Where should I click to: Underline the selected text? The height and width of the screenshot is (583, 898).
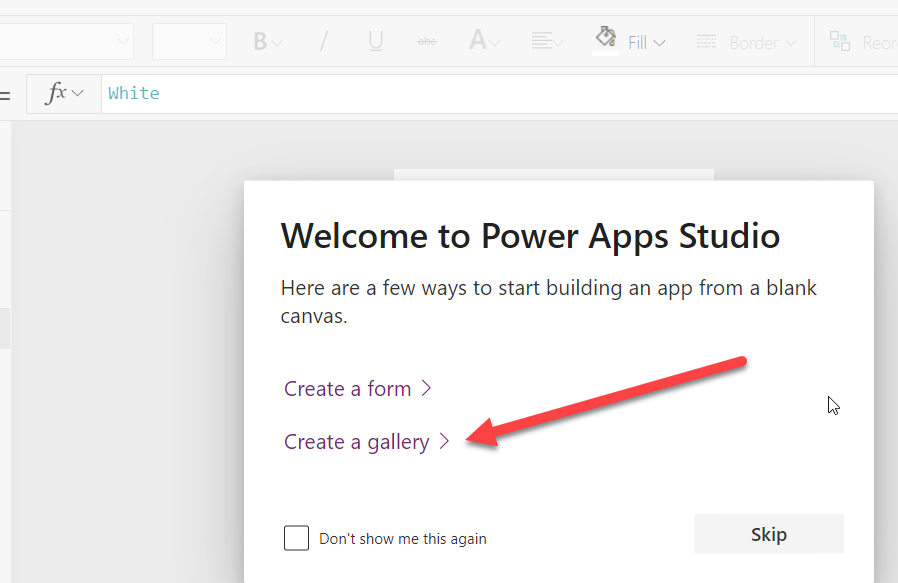pos(375,41)
